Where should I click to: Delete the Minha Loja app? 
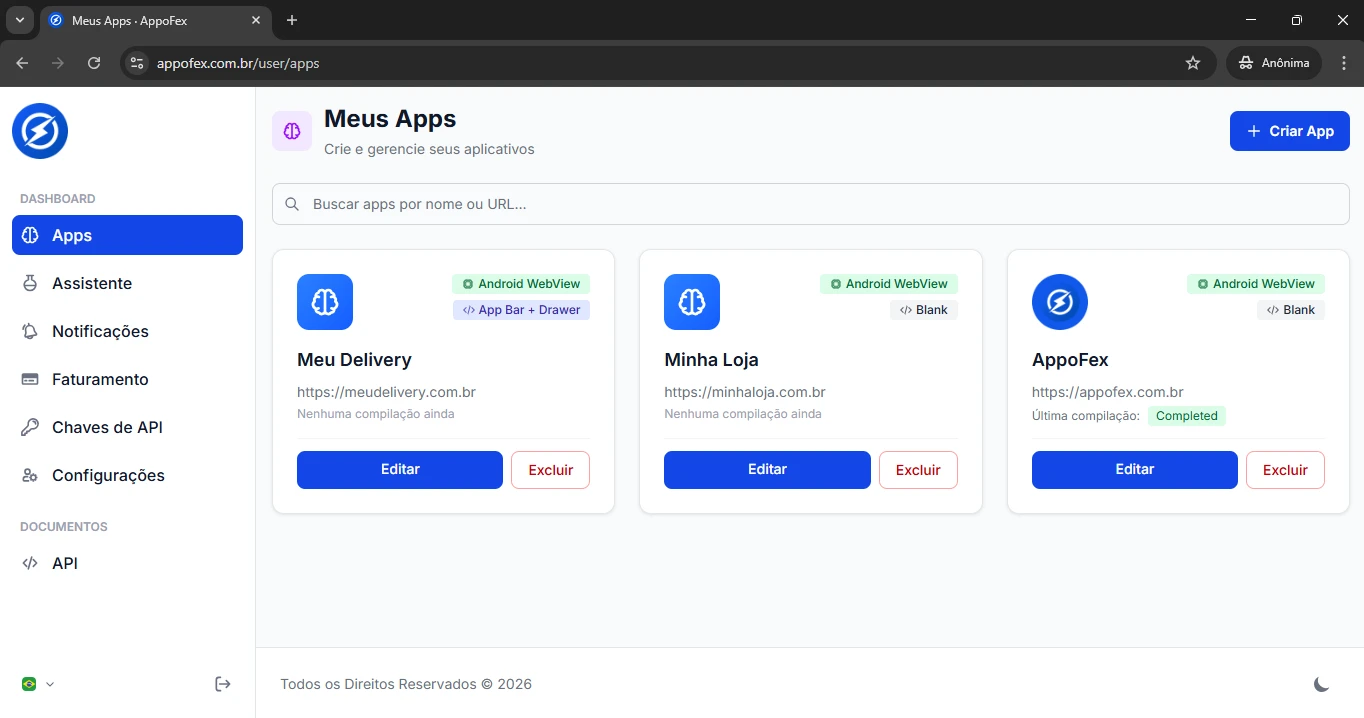click(x=917, y=470)
